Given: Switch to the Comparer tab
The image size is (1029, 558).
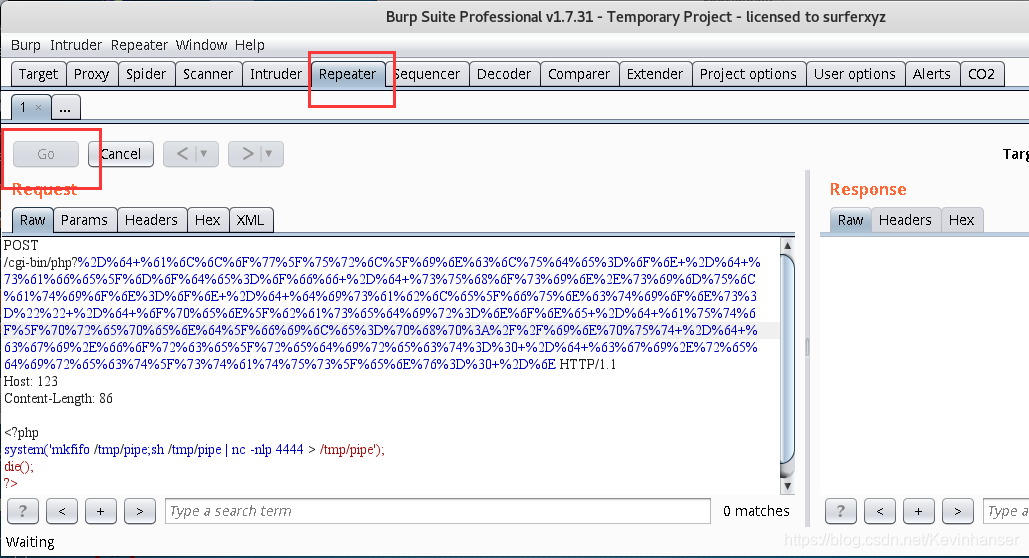Looking at the screenshot, I should click(579, 74).
